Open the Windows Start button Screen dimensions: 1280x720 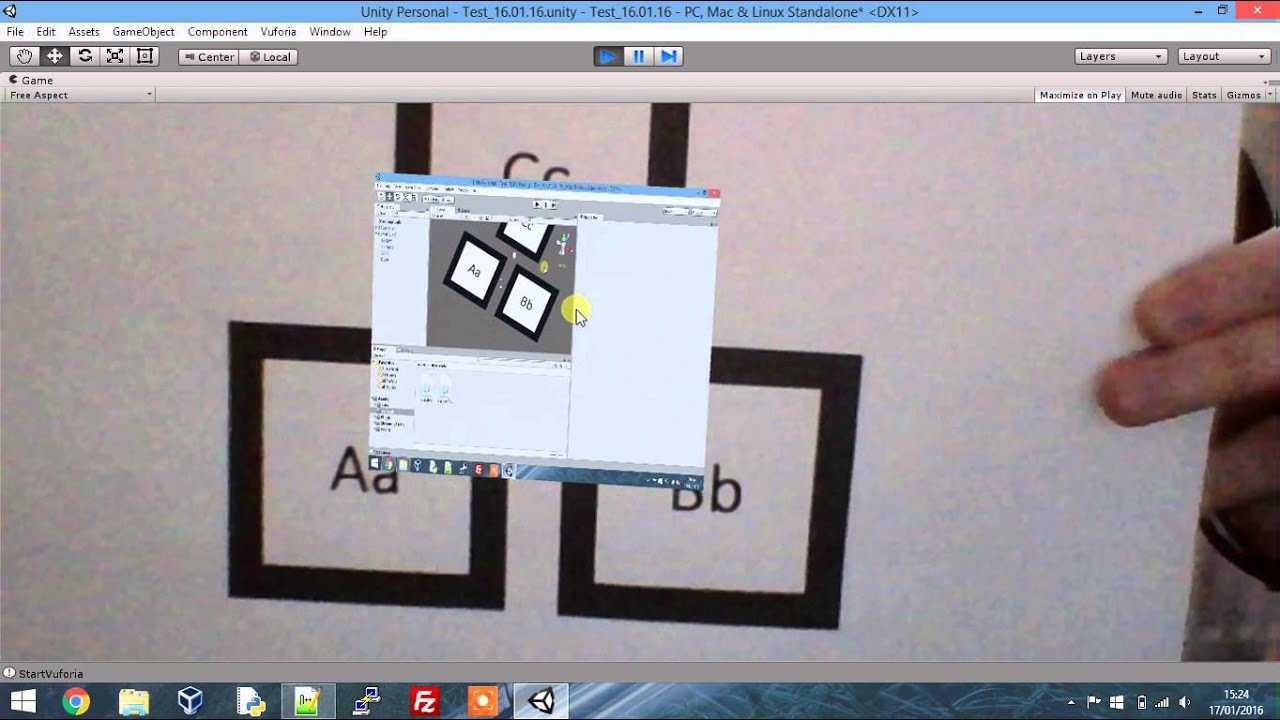(x=23, y=702)
